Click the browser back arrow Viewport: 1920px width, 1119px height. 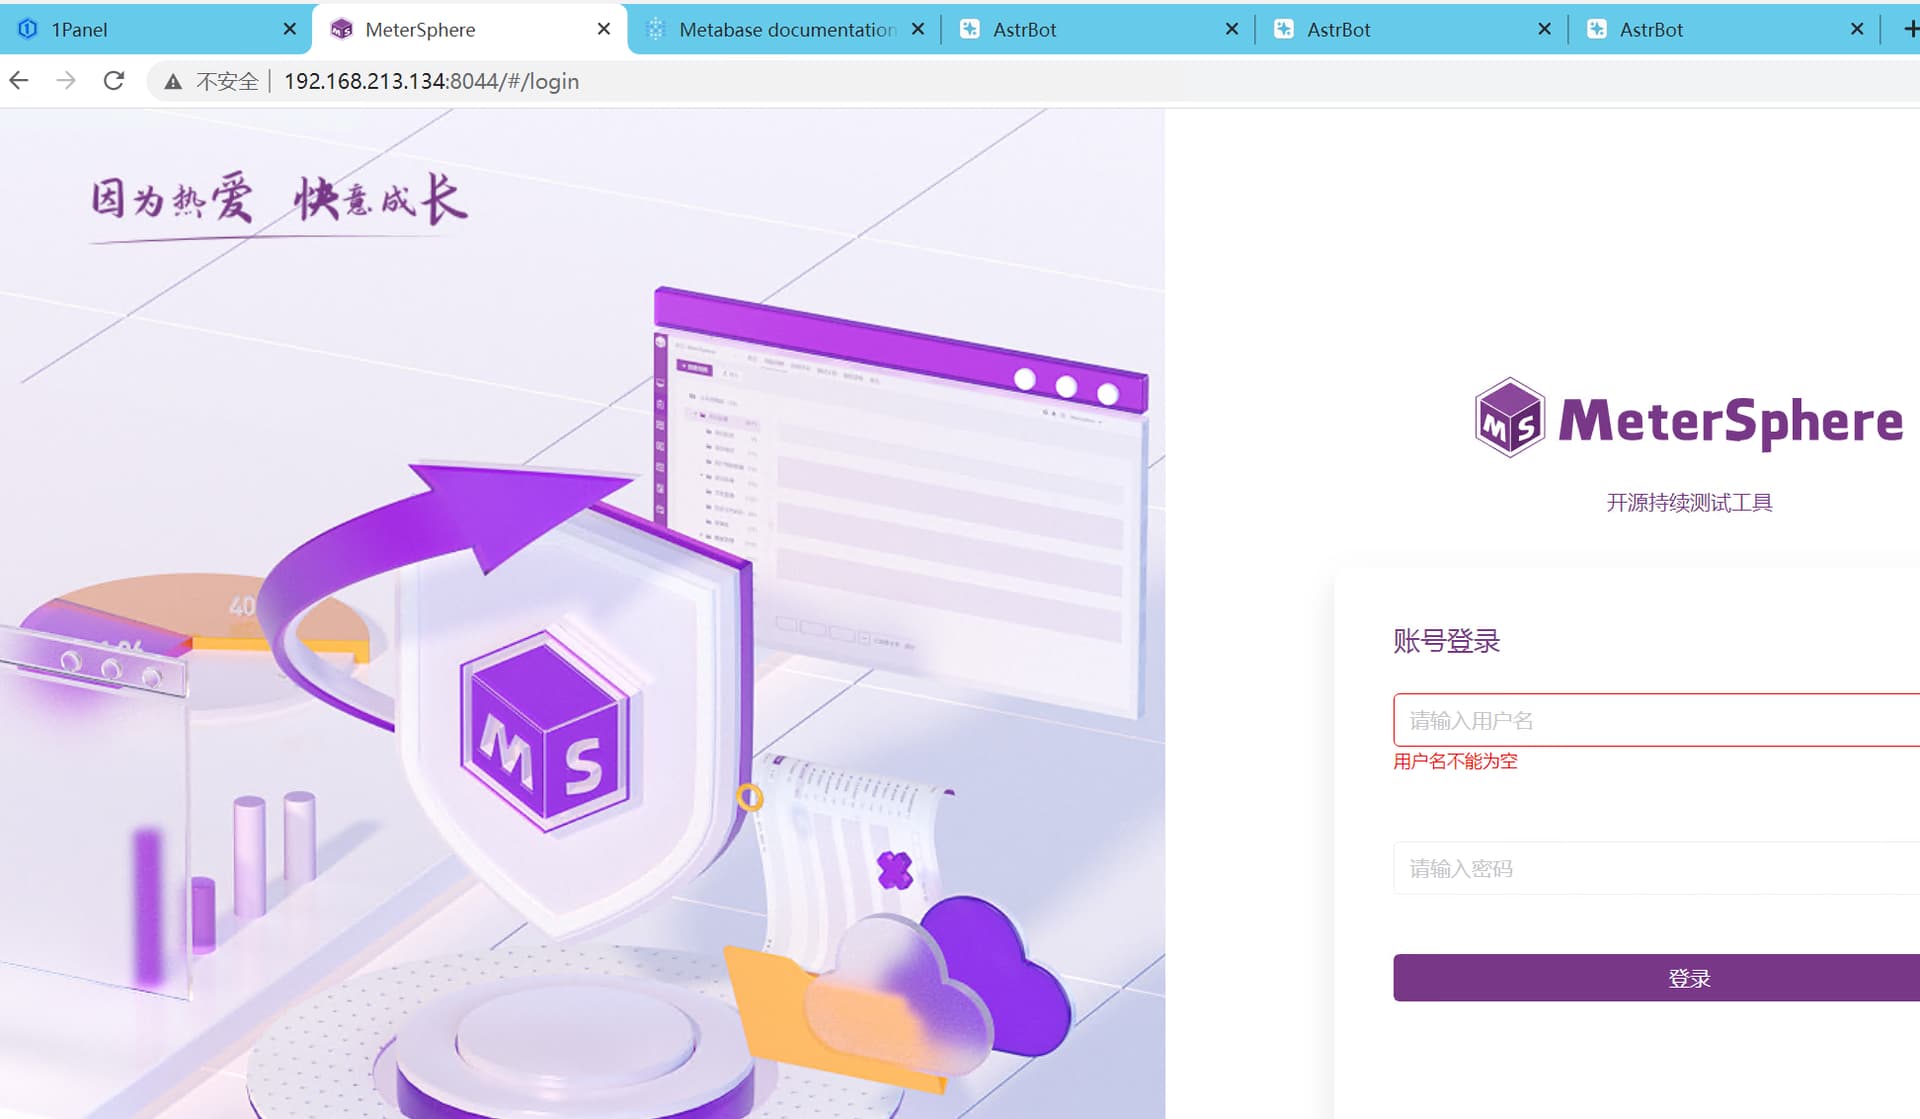tap(19, 81)
